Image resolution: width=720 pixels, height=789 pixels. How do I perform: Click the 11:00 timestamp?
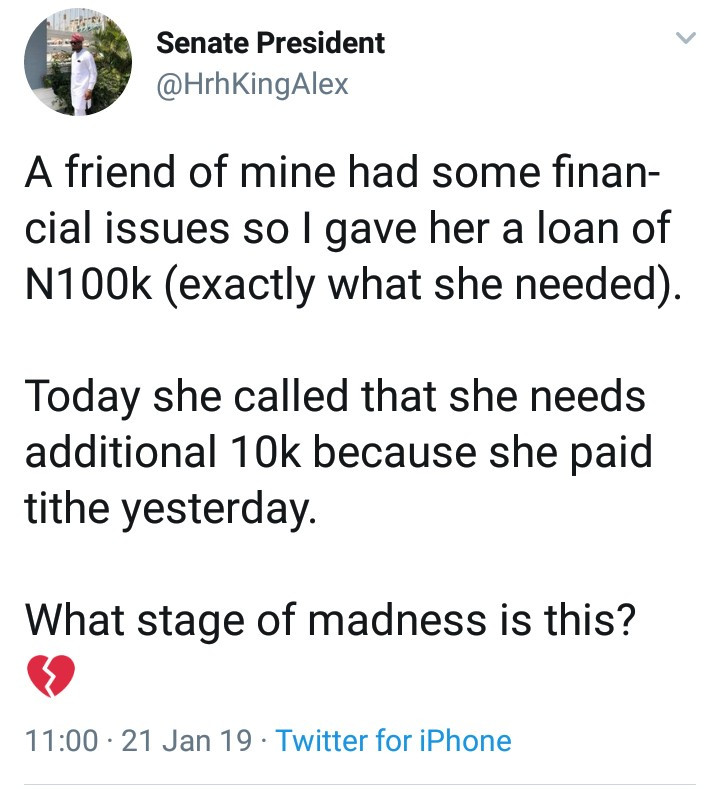tap(61, 741)
